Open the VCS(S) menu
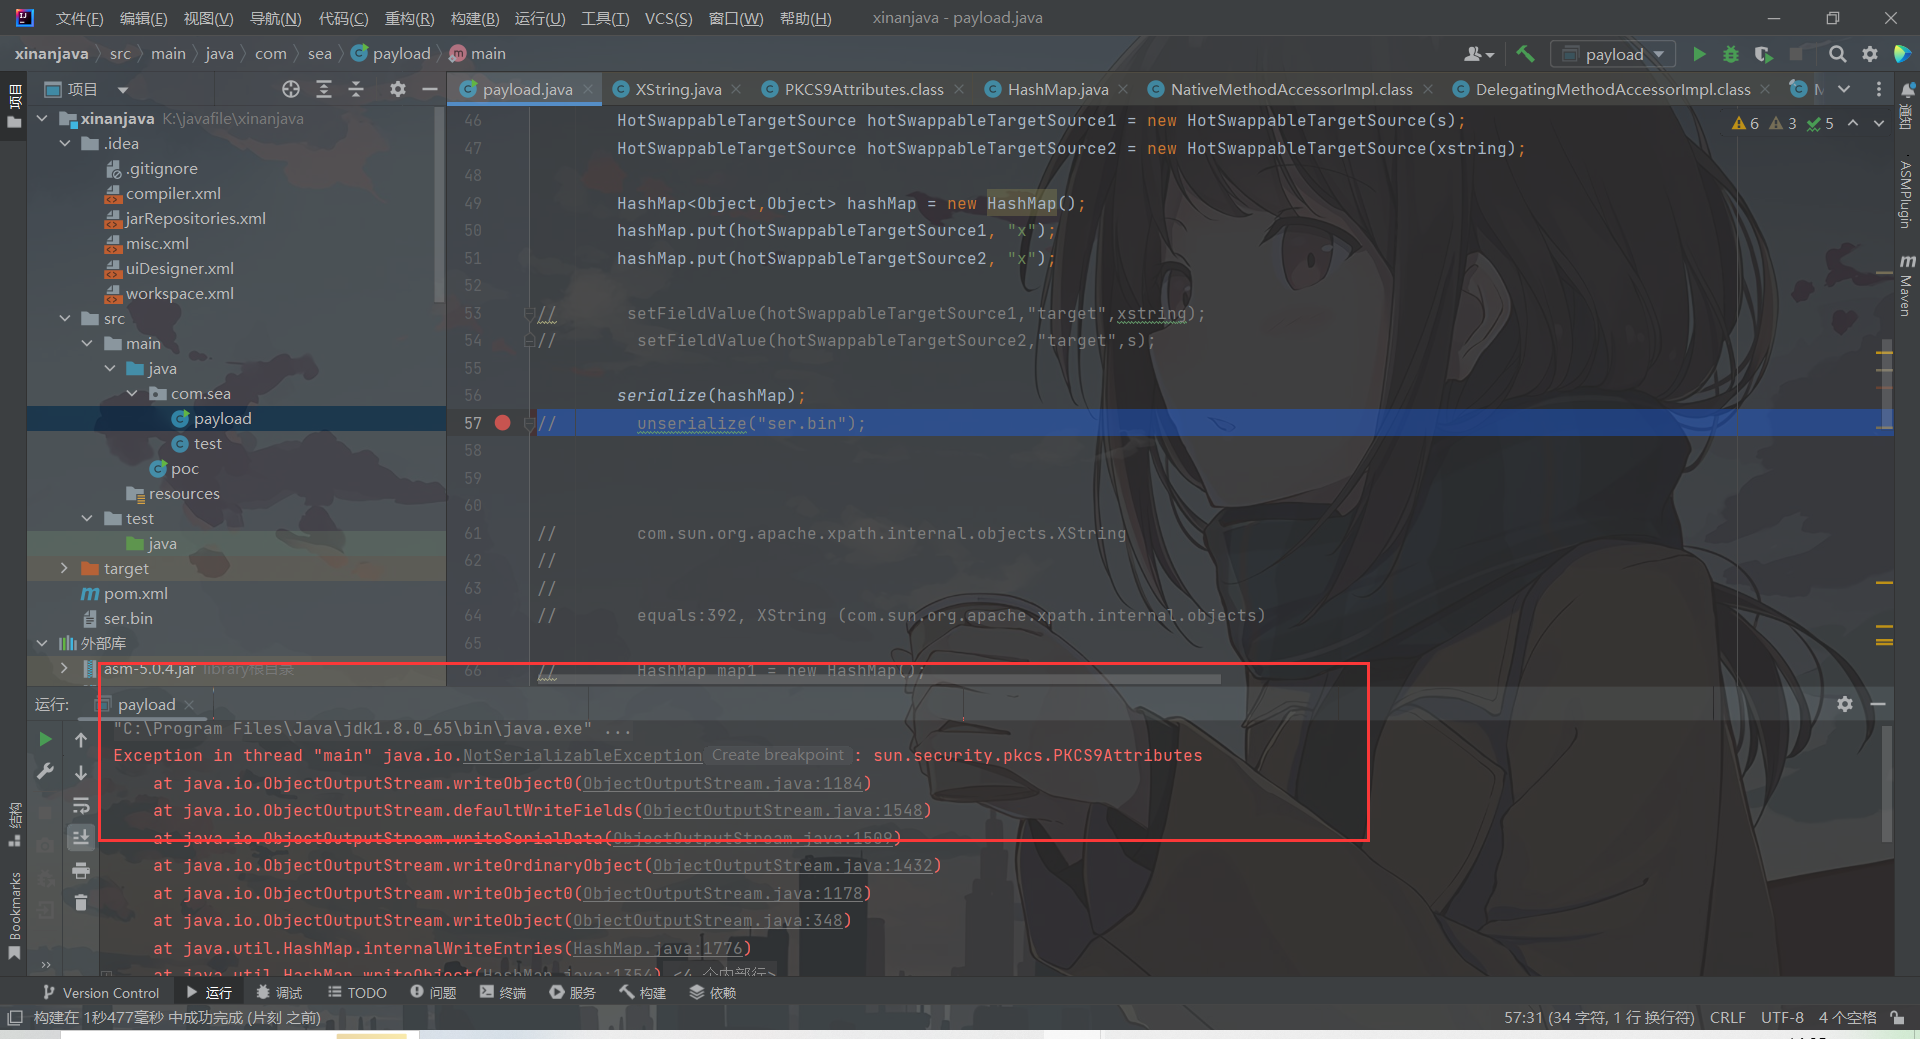Viewport: 1920px width, 1039px height. (x=668, y=18)
